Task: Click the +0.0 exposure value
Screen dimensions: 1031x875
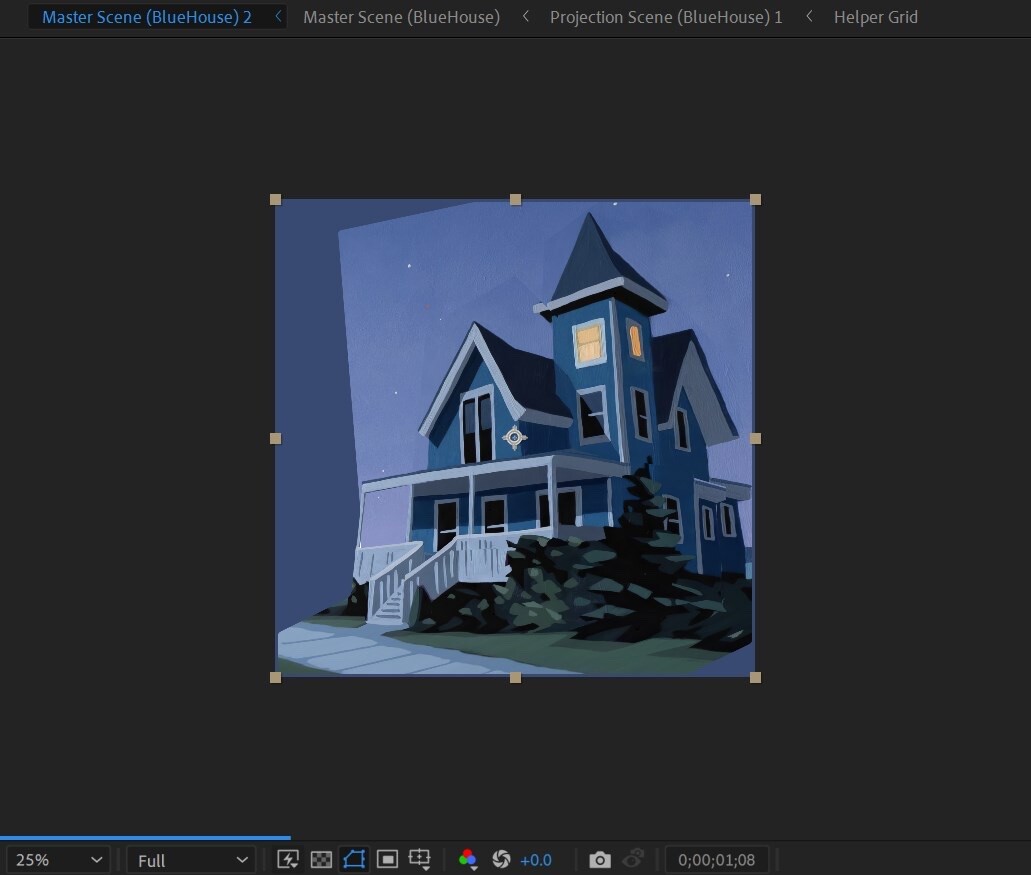Action: (535, 860)
